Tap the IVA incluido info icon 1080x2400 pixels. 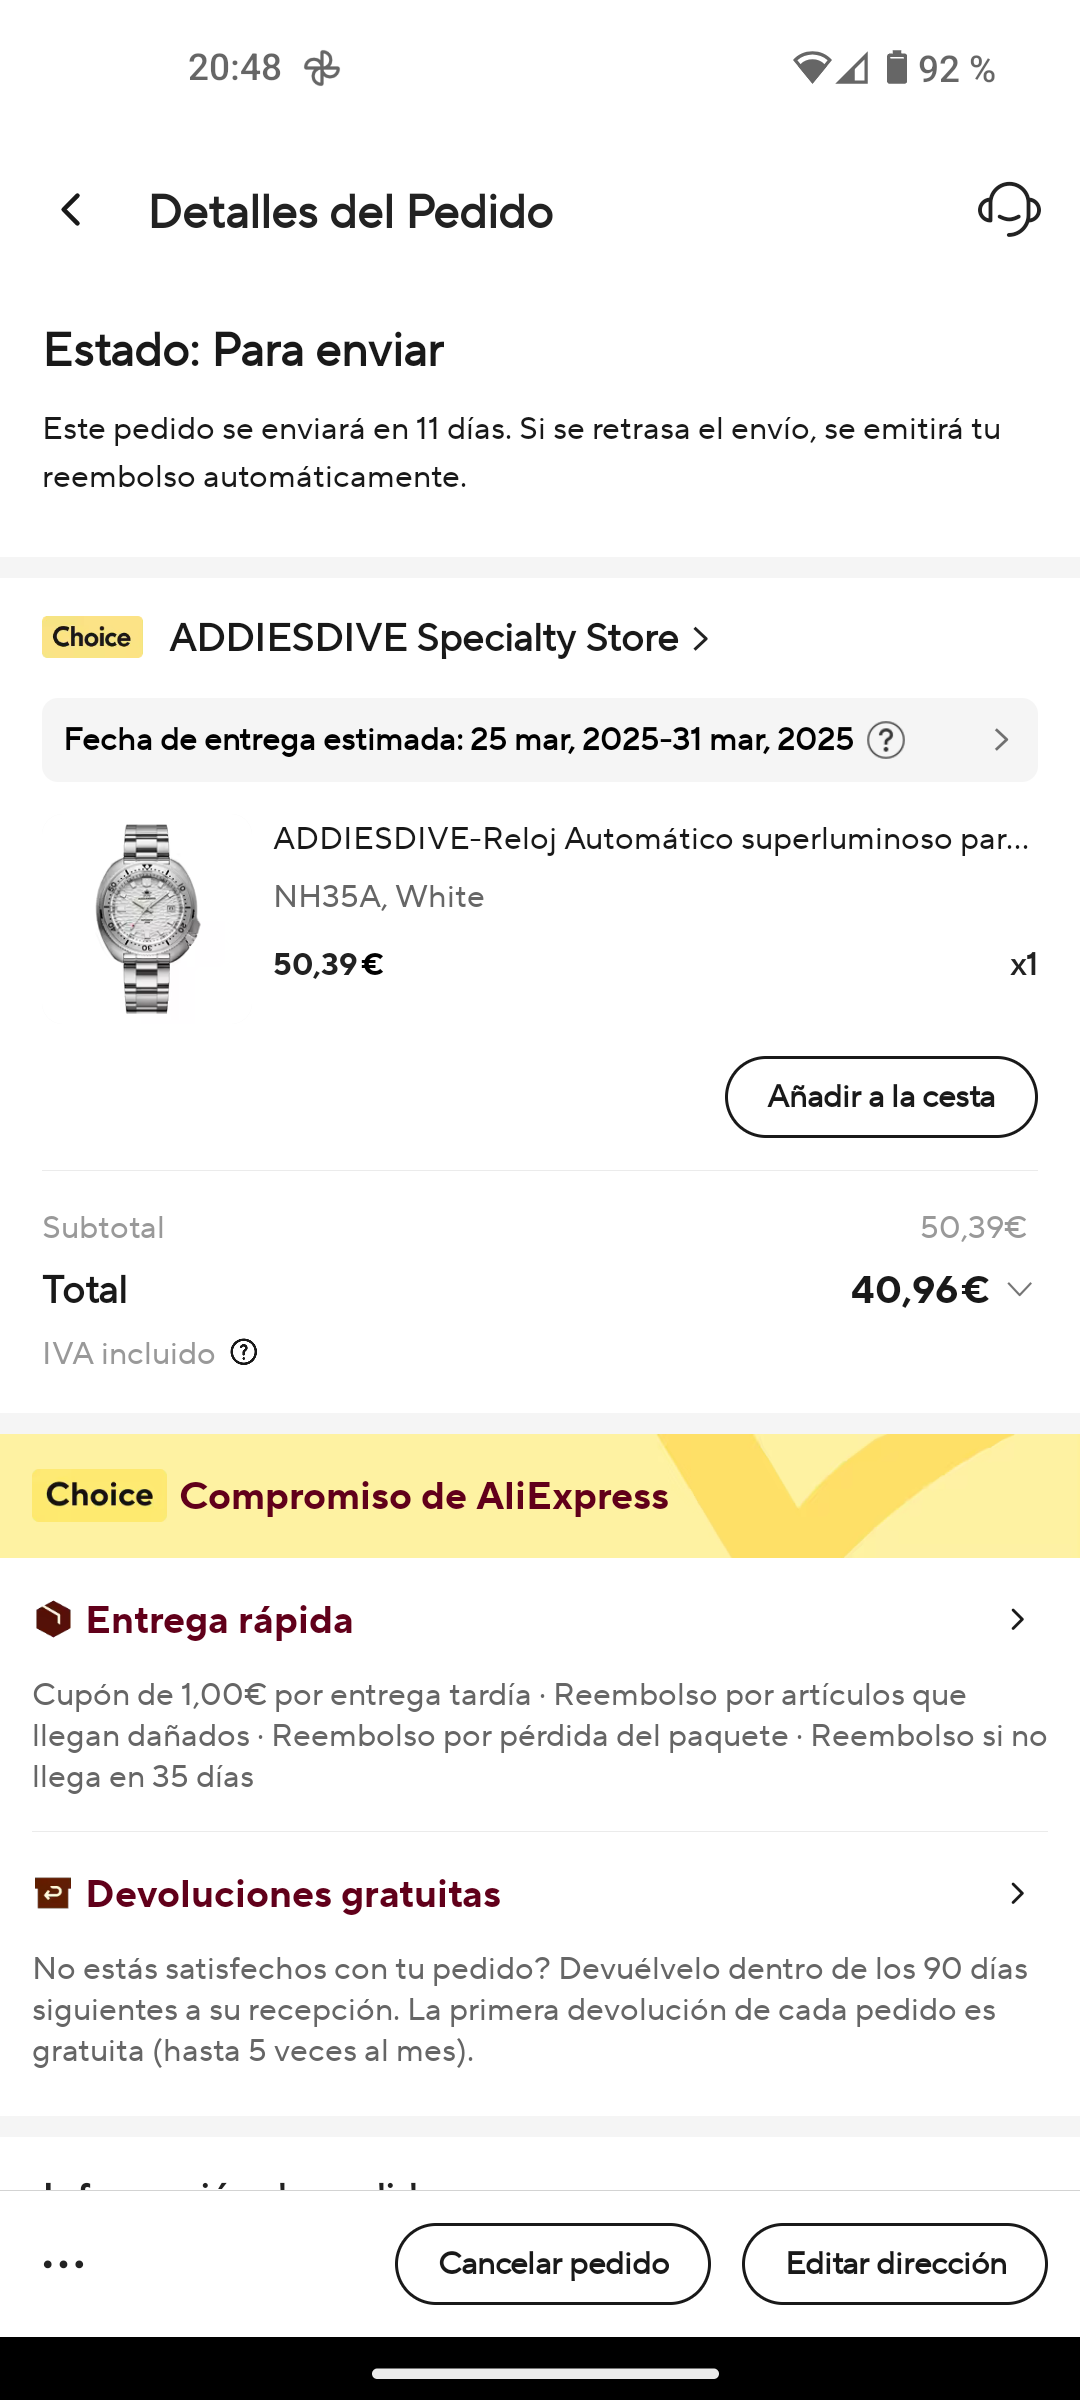point(244,1352)
